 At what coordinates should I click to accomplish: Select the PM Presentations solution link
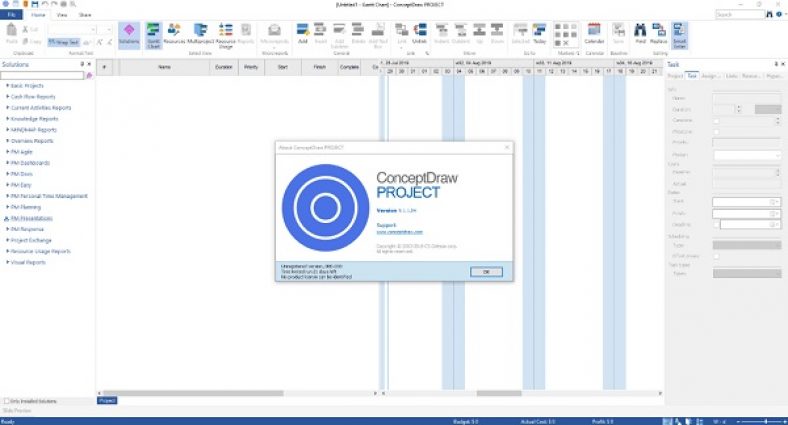click(32, 218)
